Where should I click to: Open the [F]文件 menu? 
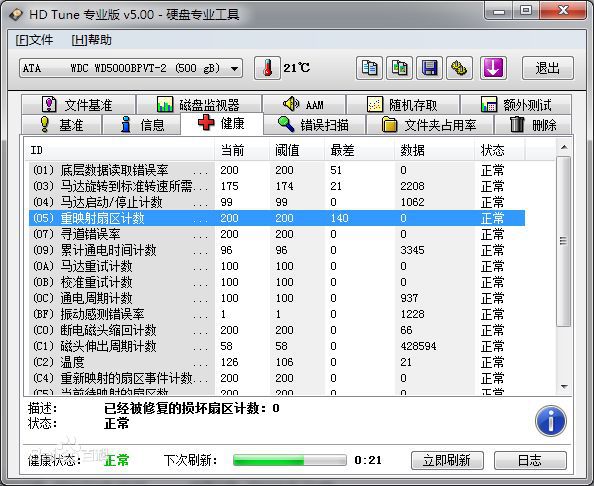(34, 40)
